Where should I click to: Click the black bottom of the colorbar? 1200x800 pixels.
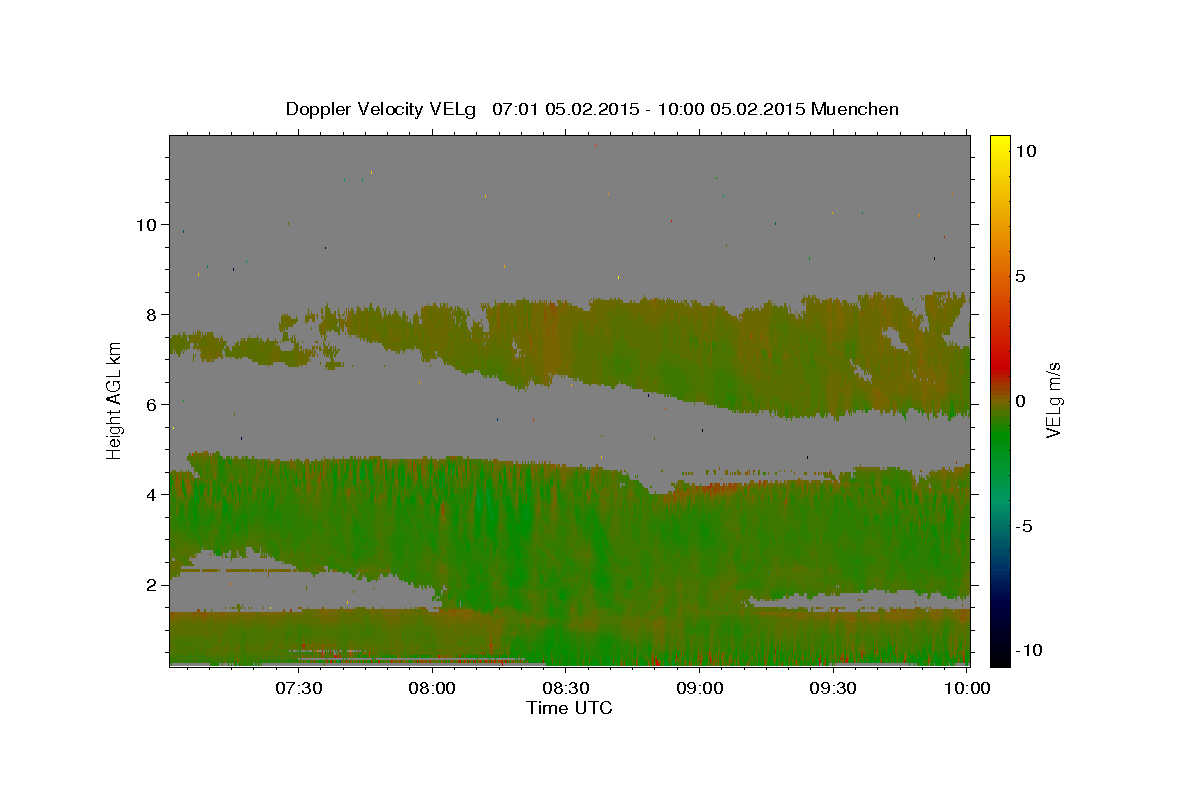click(999, 658)
